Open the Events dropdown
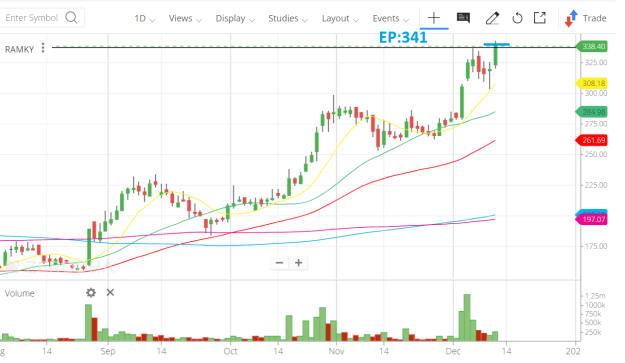The width and height of the screenshot is (625, 363). 391,18
